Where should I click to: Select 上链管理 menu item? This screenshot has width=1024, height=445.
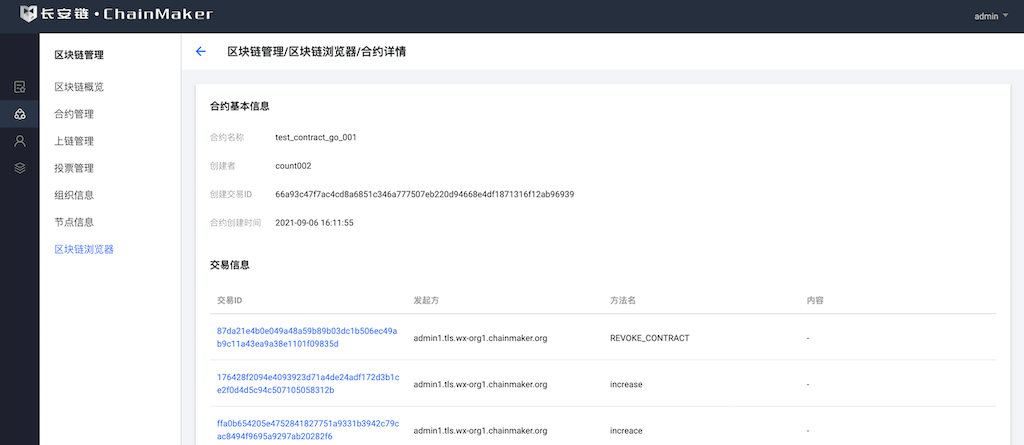74,141
